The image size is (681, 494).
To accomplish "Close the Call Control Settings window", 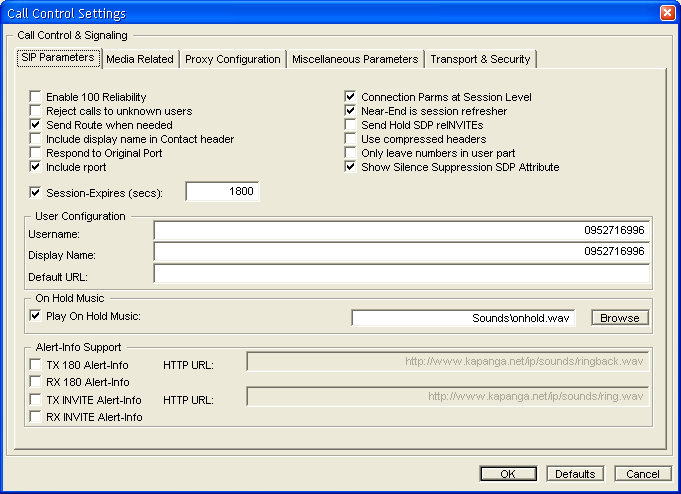I will pos(667,13).
